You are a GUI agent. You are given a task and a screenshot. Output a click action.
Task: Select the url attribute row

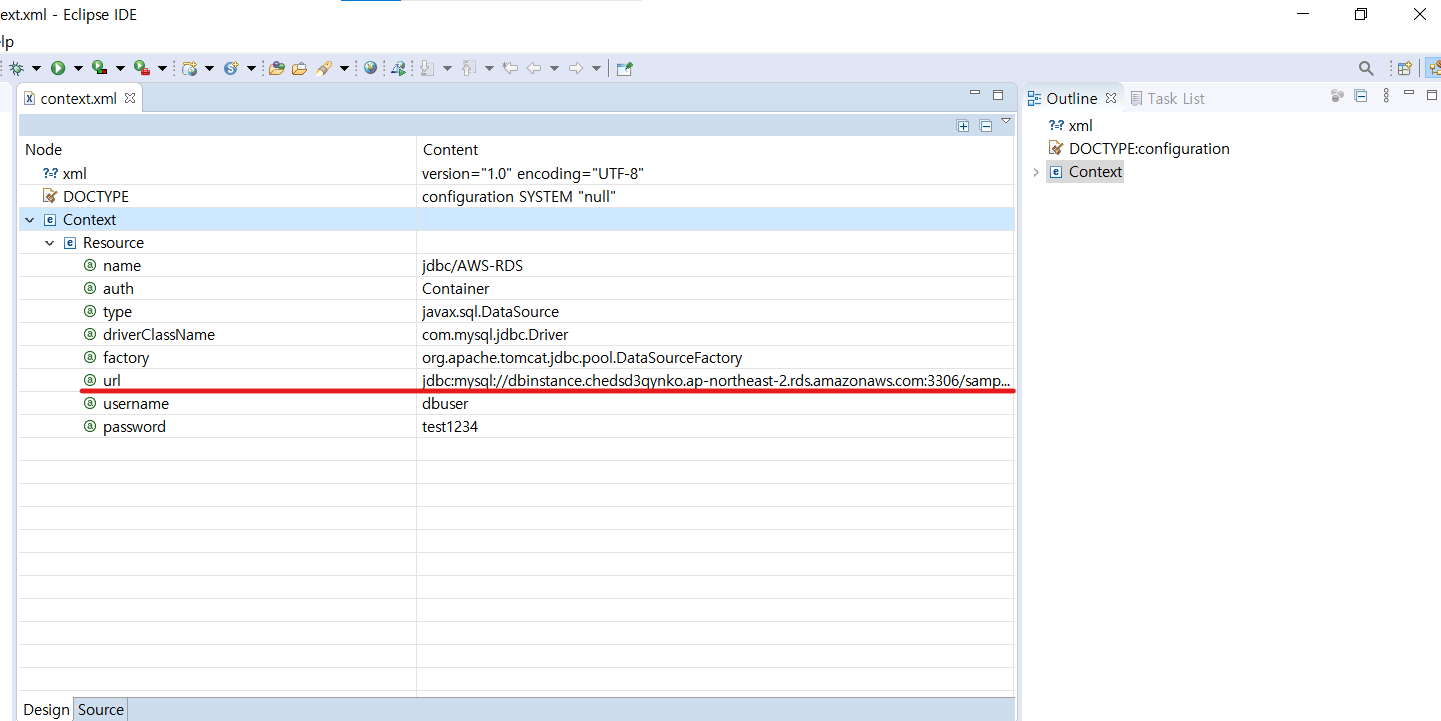pos(516,380)
